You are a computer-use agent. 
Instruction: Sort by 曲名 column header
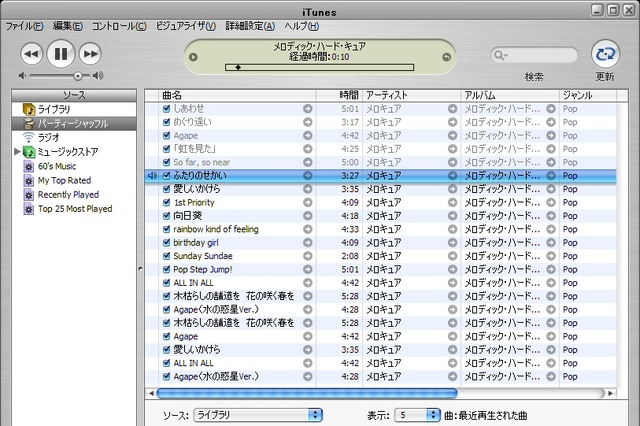[237, 95]
